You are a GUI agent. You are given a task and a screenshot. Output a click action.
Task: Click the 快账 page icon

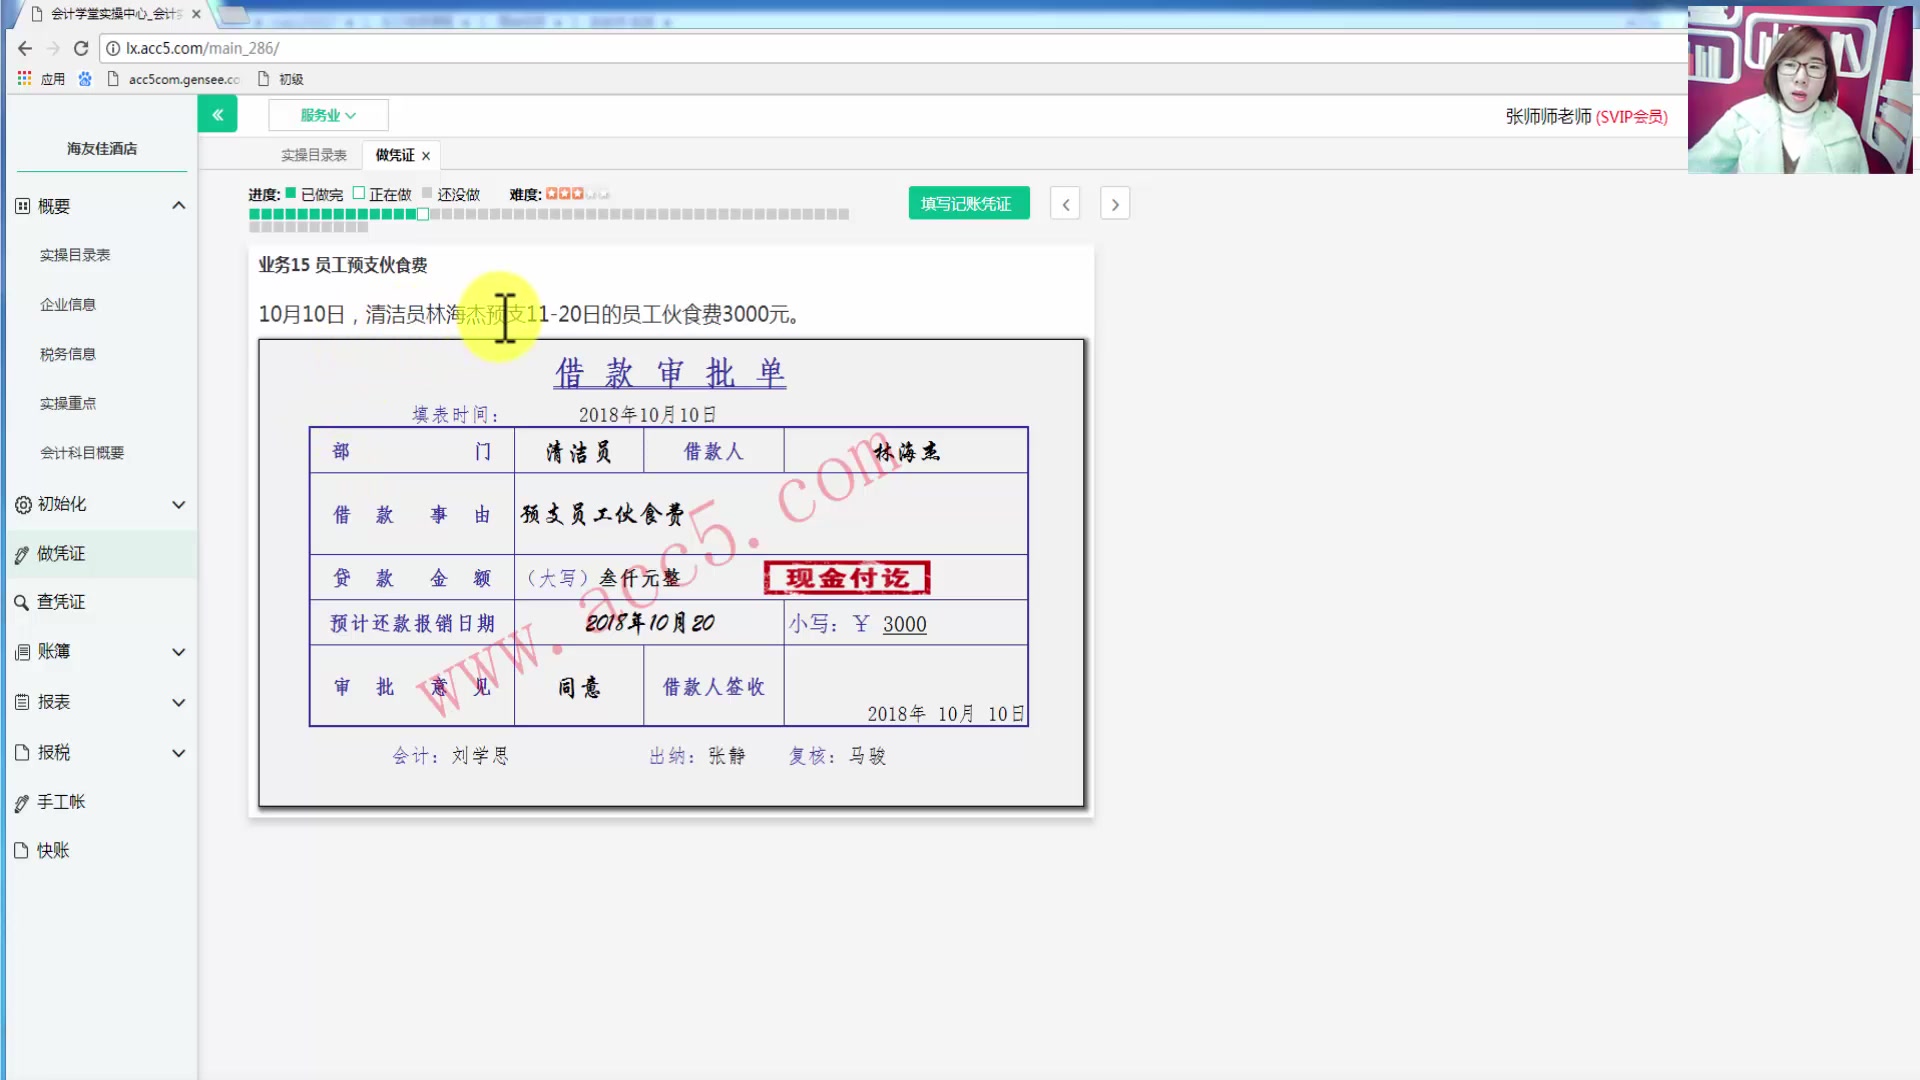click(21, 850)
